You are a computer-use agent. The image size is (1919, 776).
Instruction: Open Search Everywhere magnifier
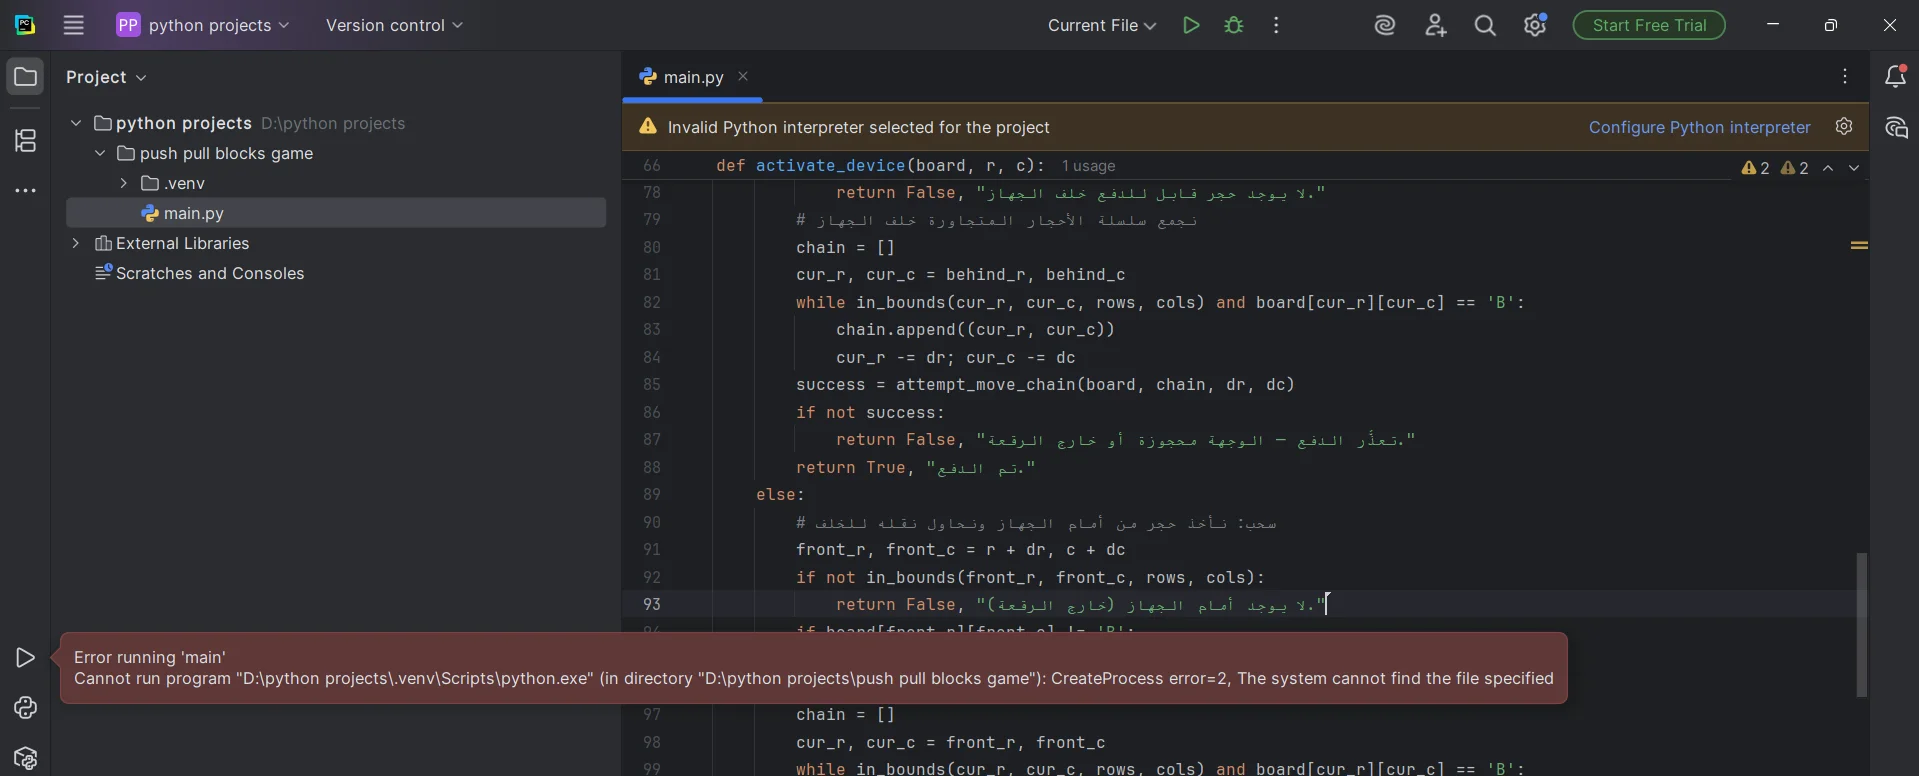(x=1486, y=25)
